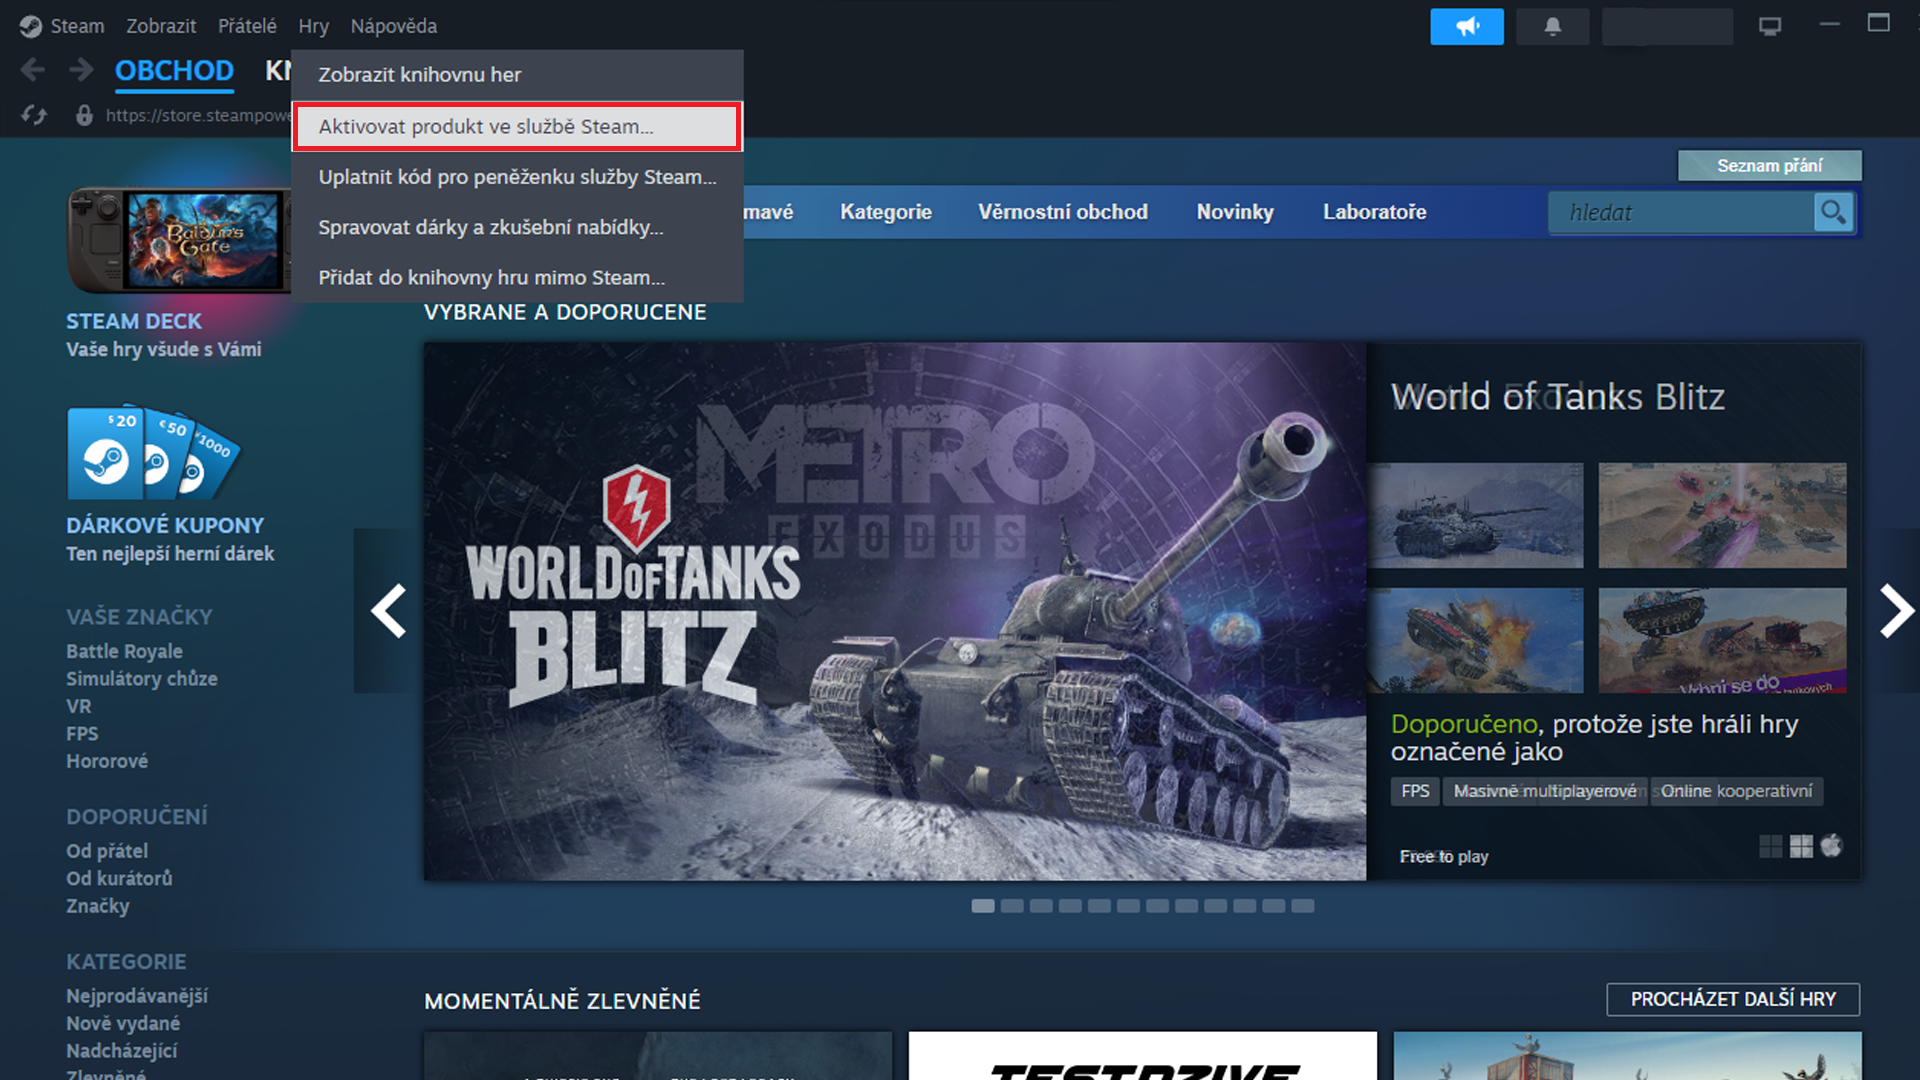Click the FPS tag under recommendation
The image size is (1920, 1080).
pyautogui.click(x=1415, y=791)
